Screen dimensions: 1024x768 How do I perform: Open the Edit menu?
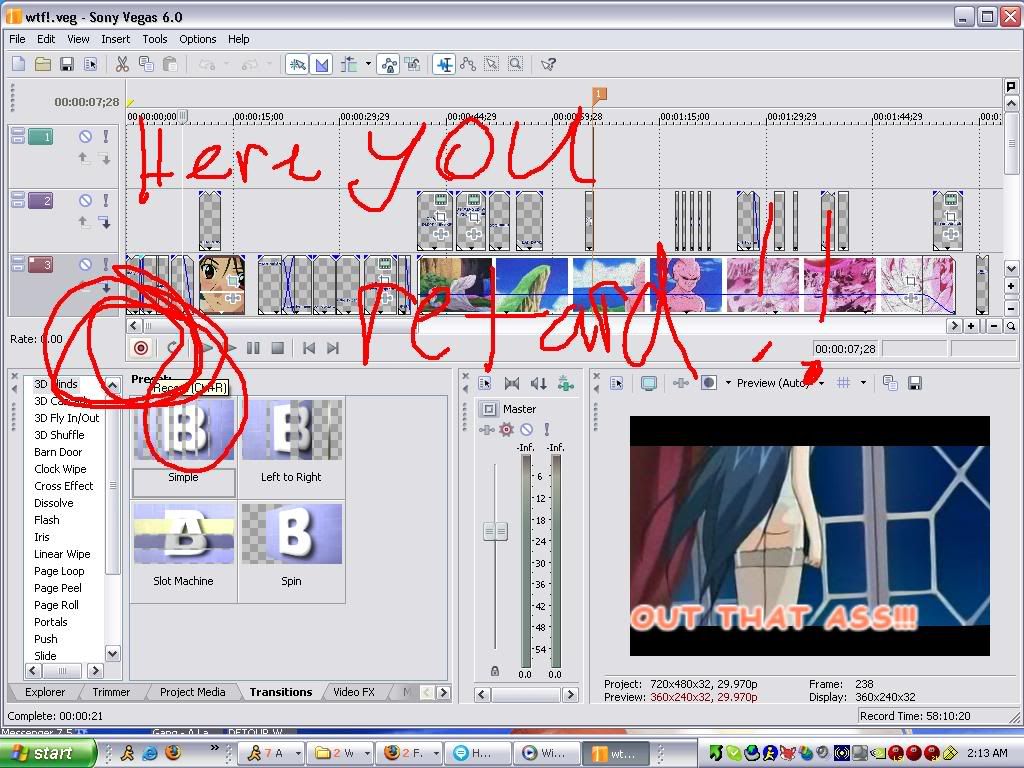[46, 39]
